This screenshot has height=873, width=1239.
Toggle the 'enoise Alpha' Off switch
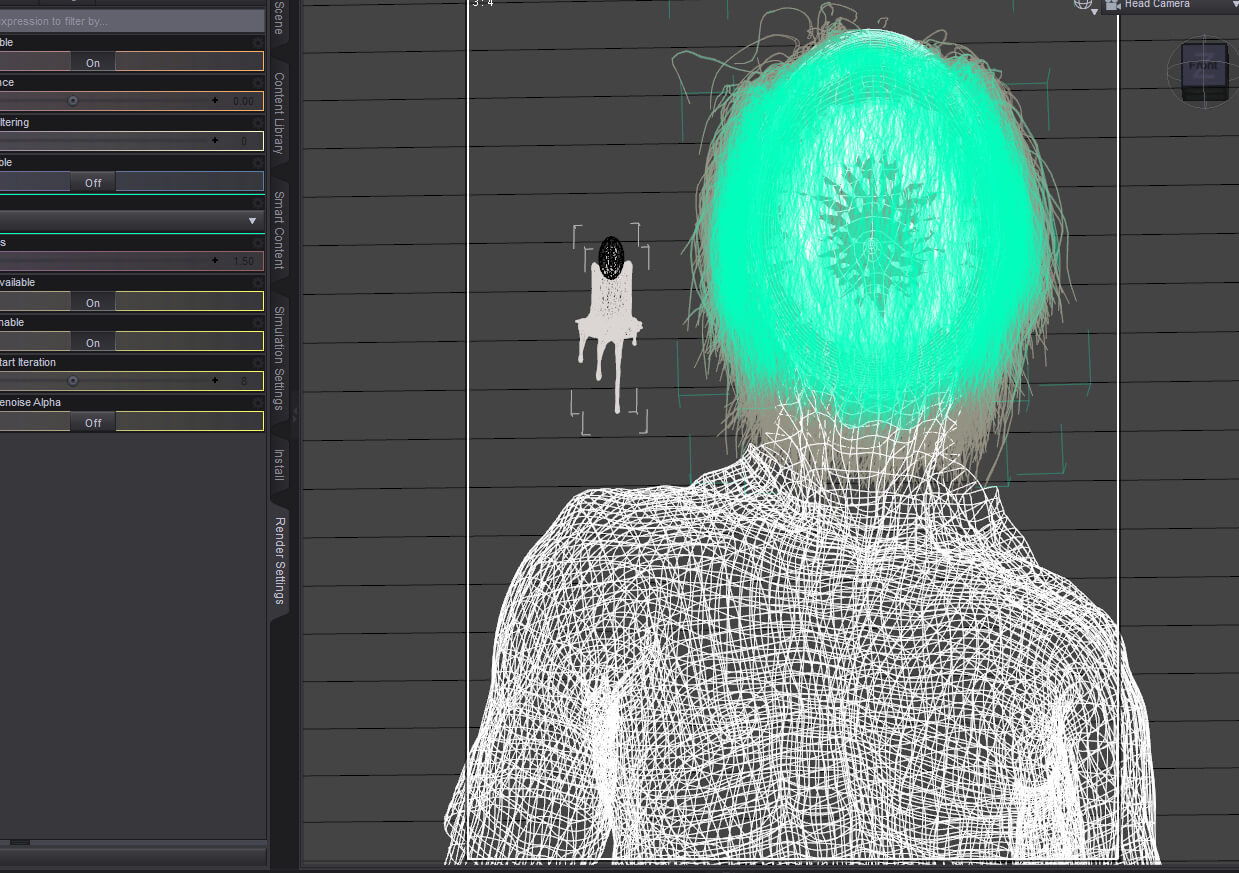pos(93,423)
